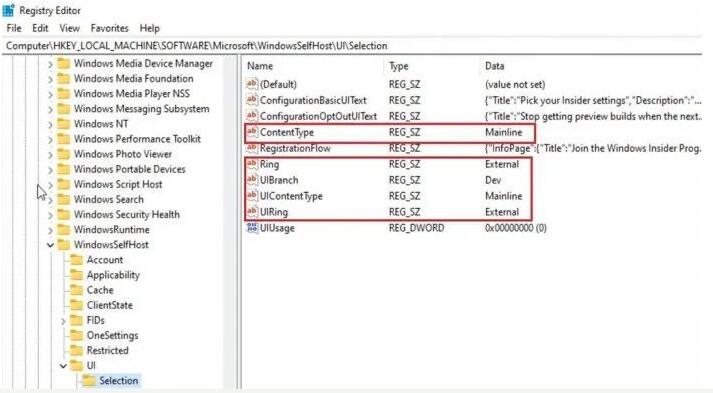Viewport: 713px width, 393px height.
Task: Click the Cache key folder icon
Action: (76, 290)
